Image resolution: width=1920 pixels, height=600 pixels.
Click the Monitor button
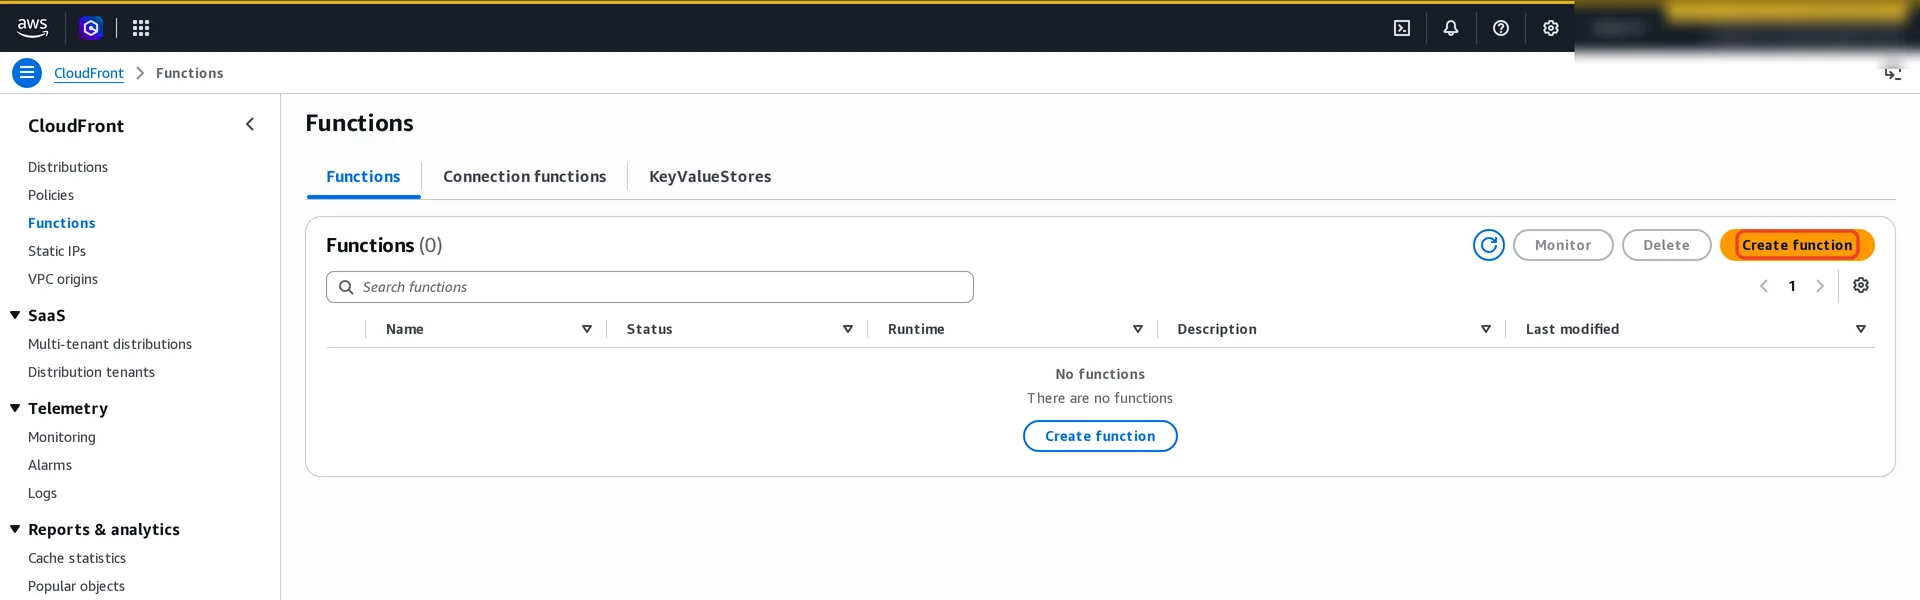[x=1563, y=245]
